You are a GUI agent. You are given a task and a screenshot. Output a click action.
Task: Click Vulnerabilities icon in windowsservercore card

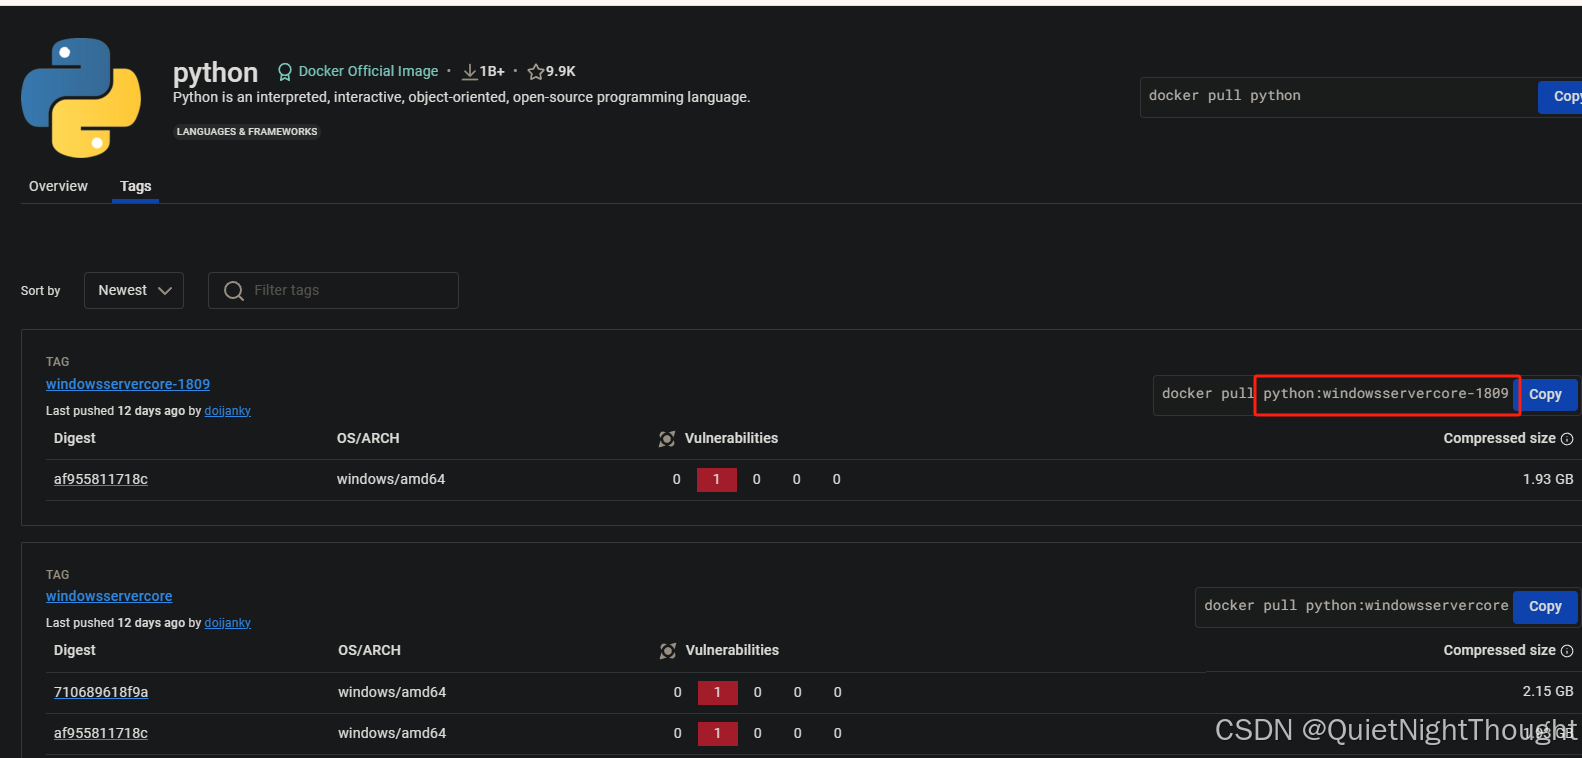pyautogui.click(x=668, y=651)
